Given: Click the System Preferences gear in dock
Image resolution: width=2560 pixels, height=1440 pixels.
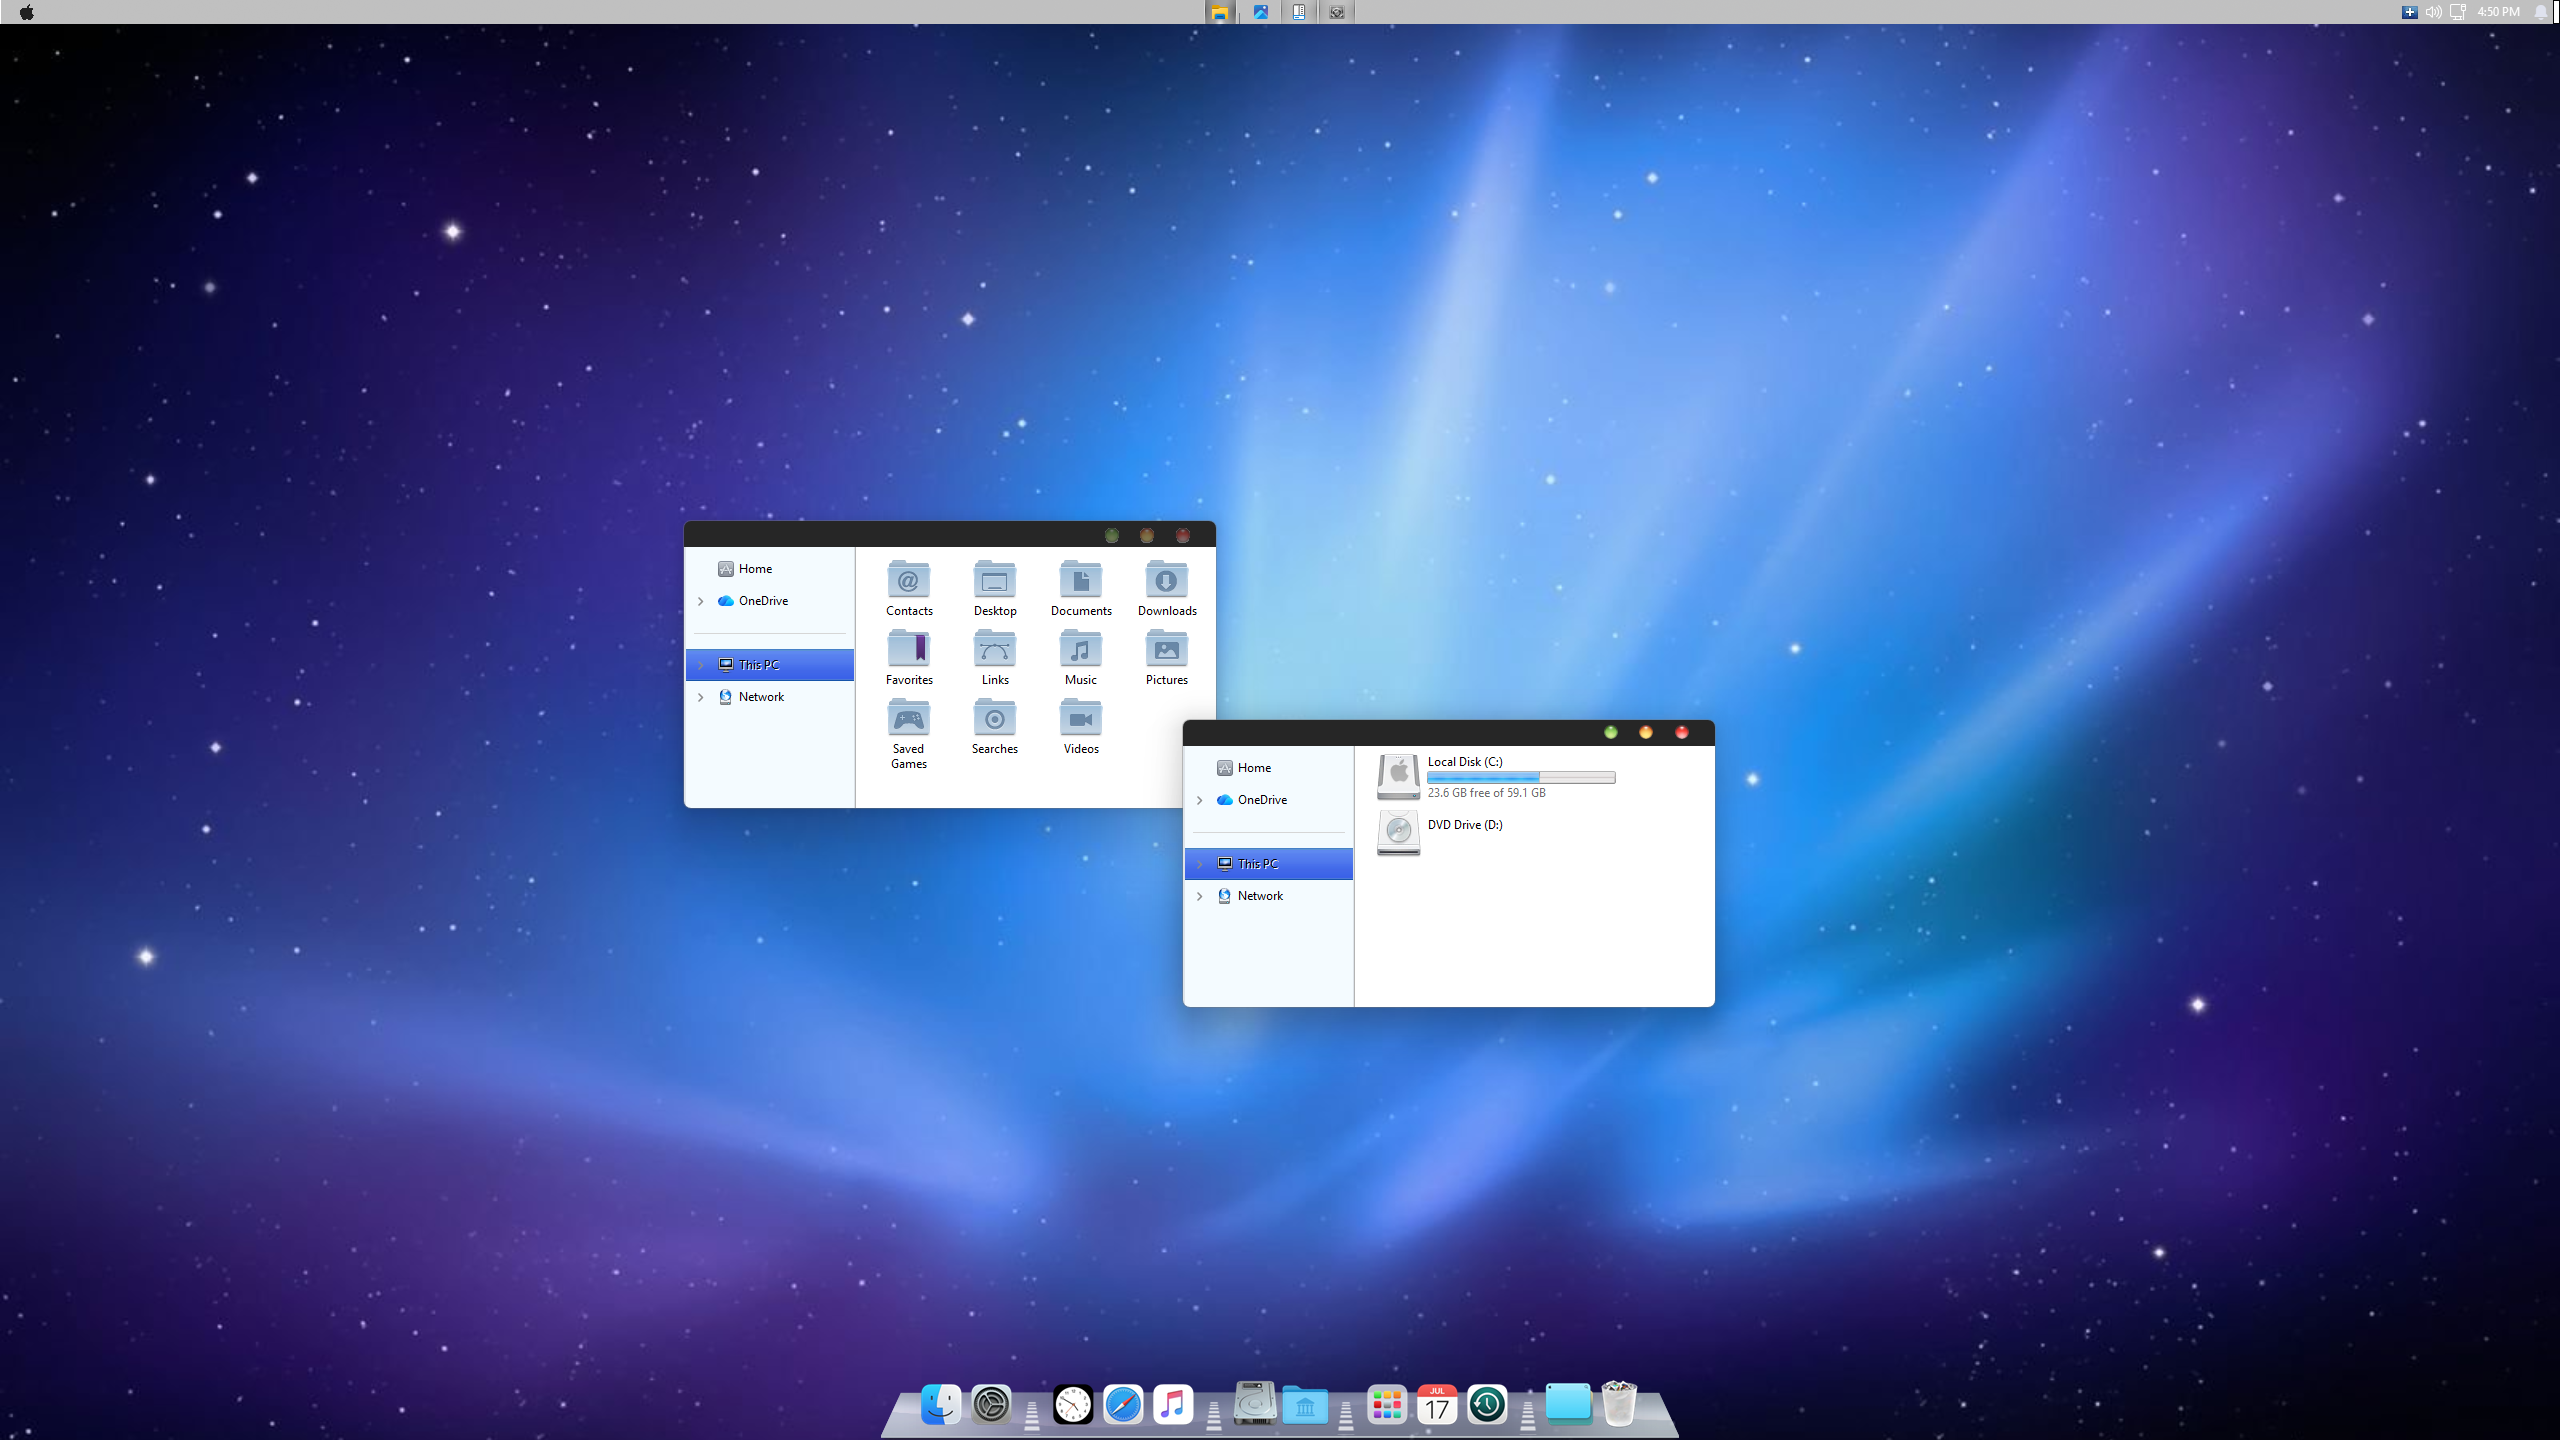Looking at the screenshot, I should coord(991,1405).
